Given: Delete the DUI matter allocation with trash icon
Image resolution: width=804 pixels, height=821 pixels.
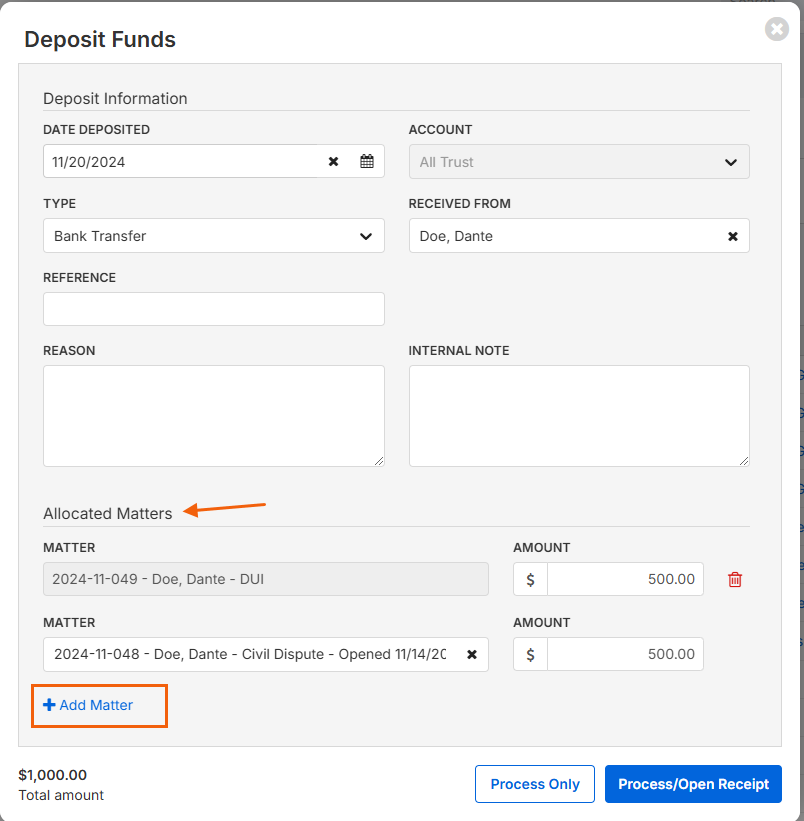Looking at the screenshot, I should tap(735, 579).
